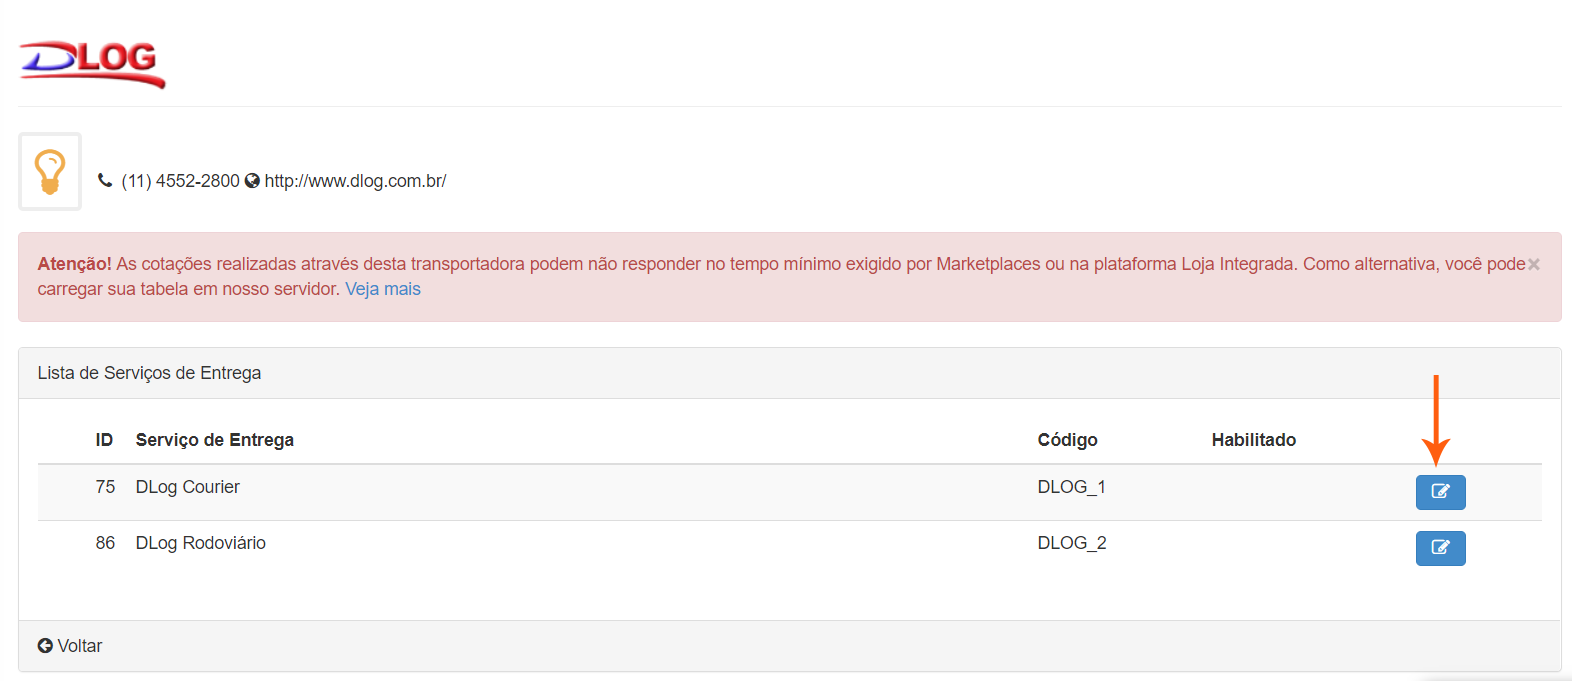Screen dimensions: 1572x681
Task: Go back using the Voltar link
Action: click(x=79, y=646)
